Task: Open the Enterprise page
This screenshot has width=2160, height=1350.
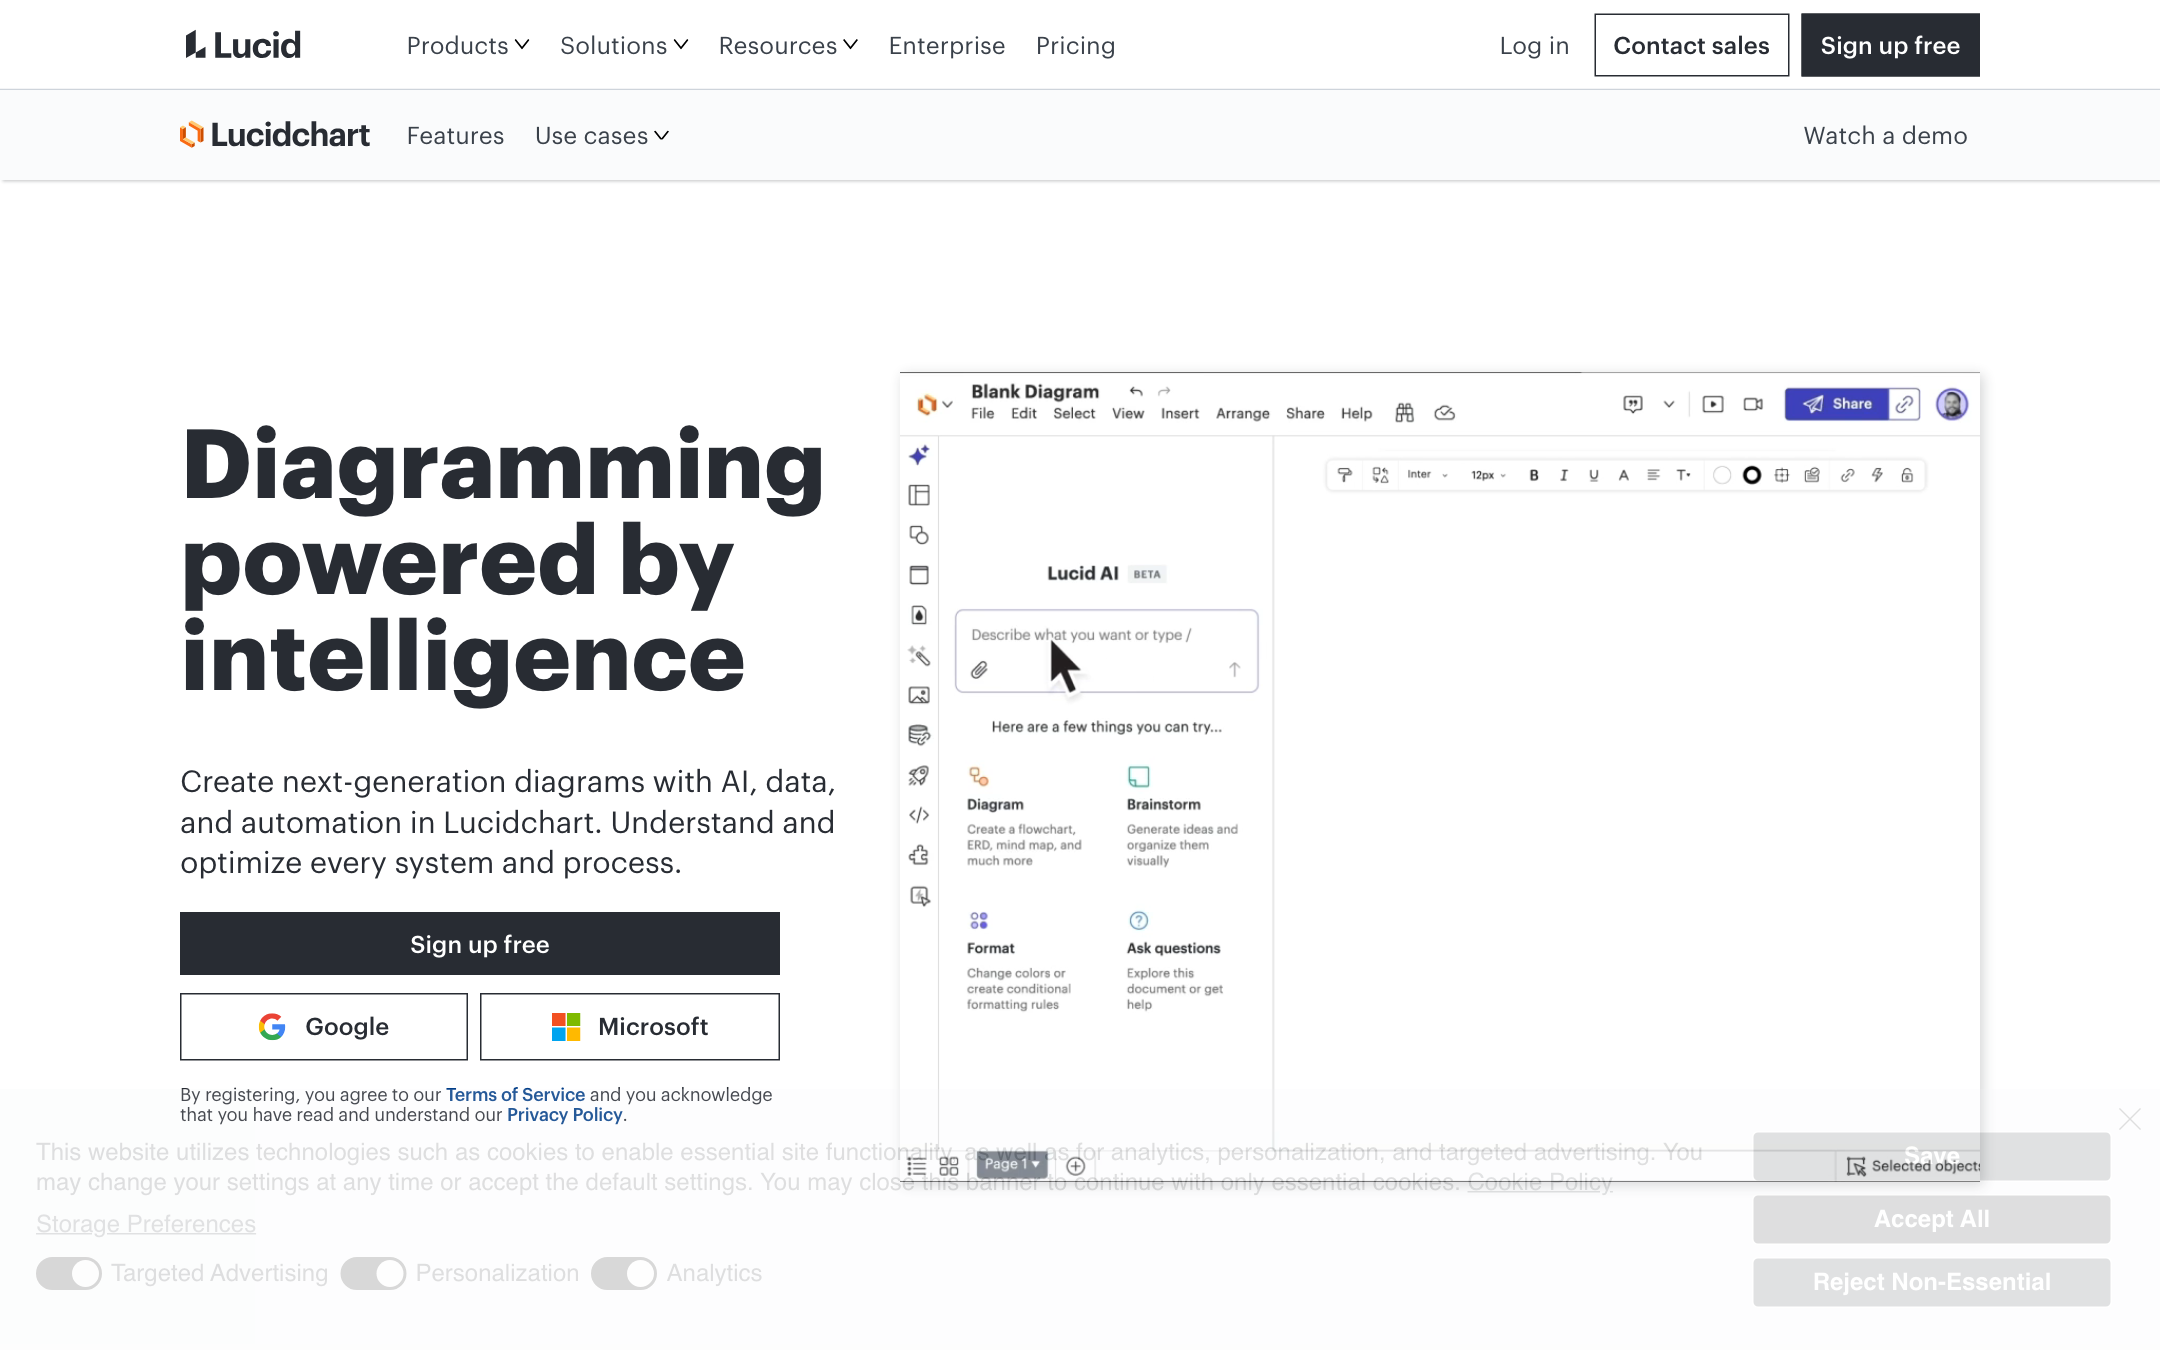Action: tap(947, 45)
